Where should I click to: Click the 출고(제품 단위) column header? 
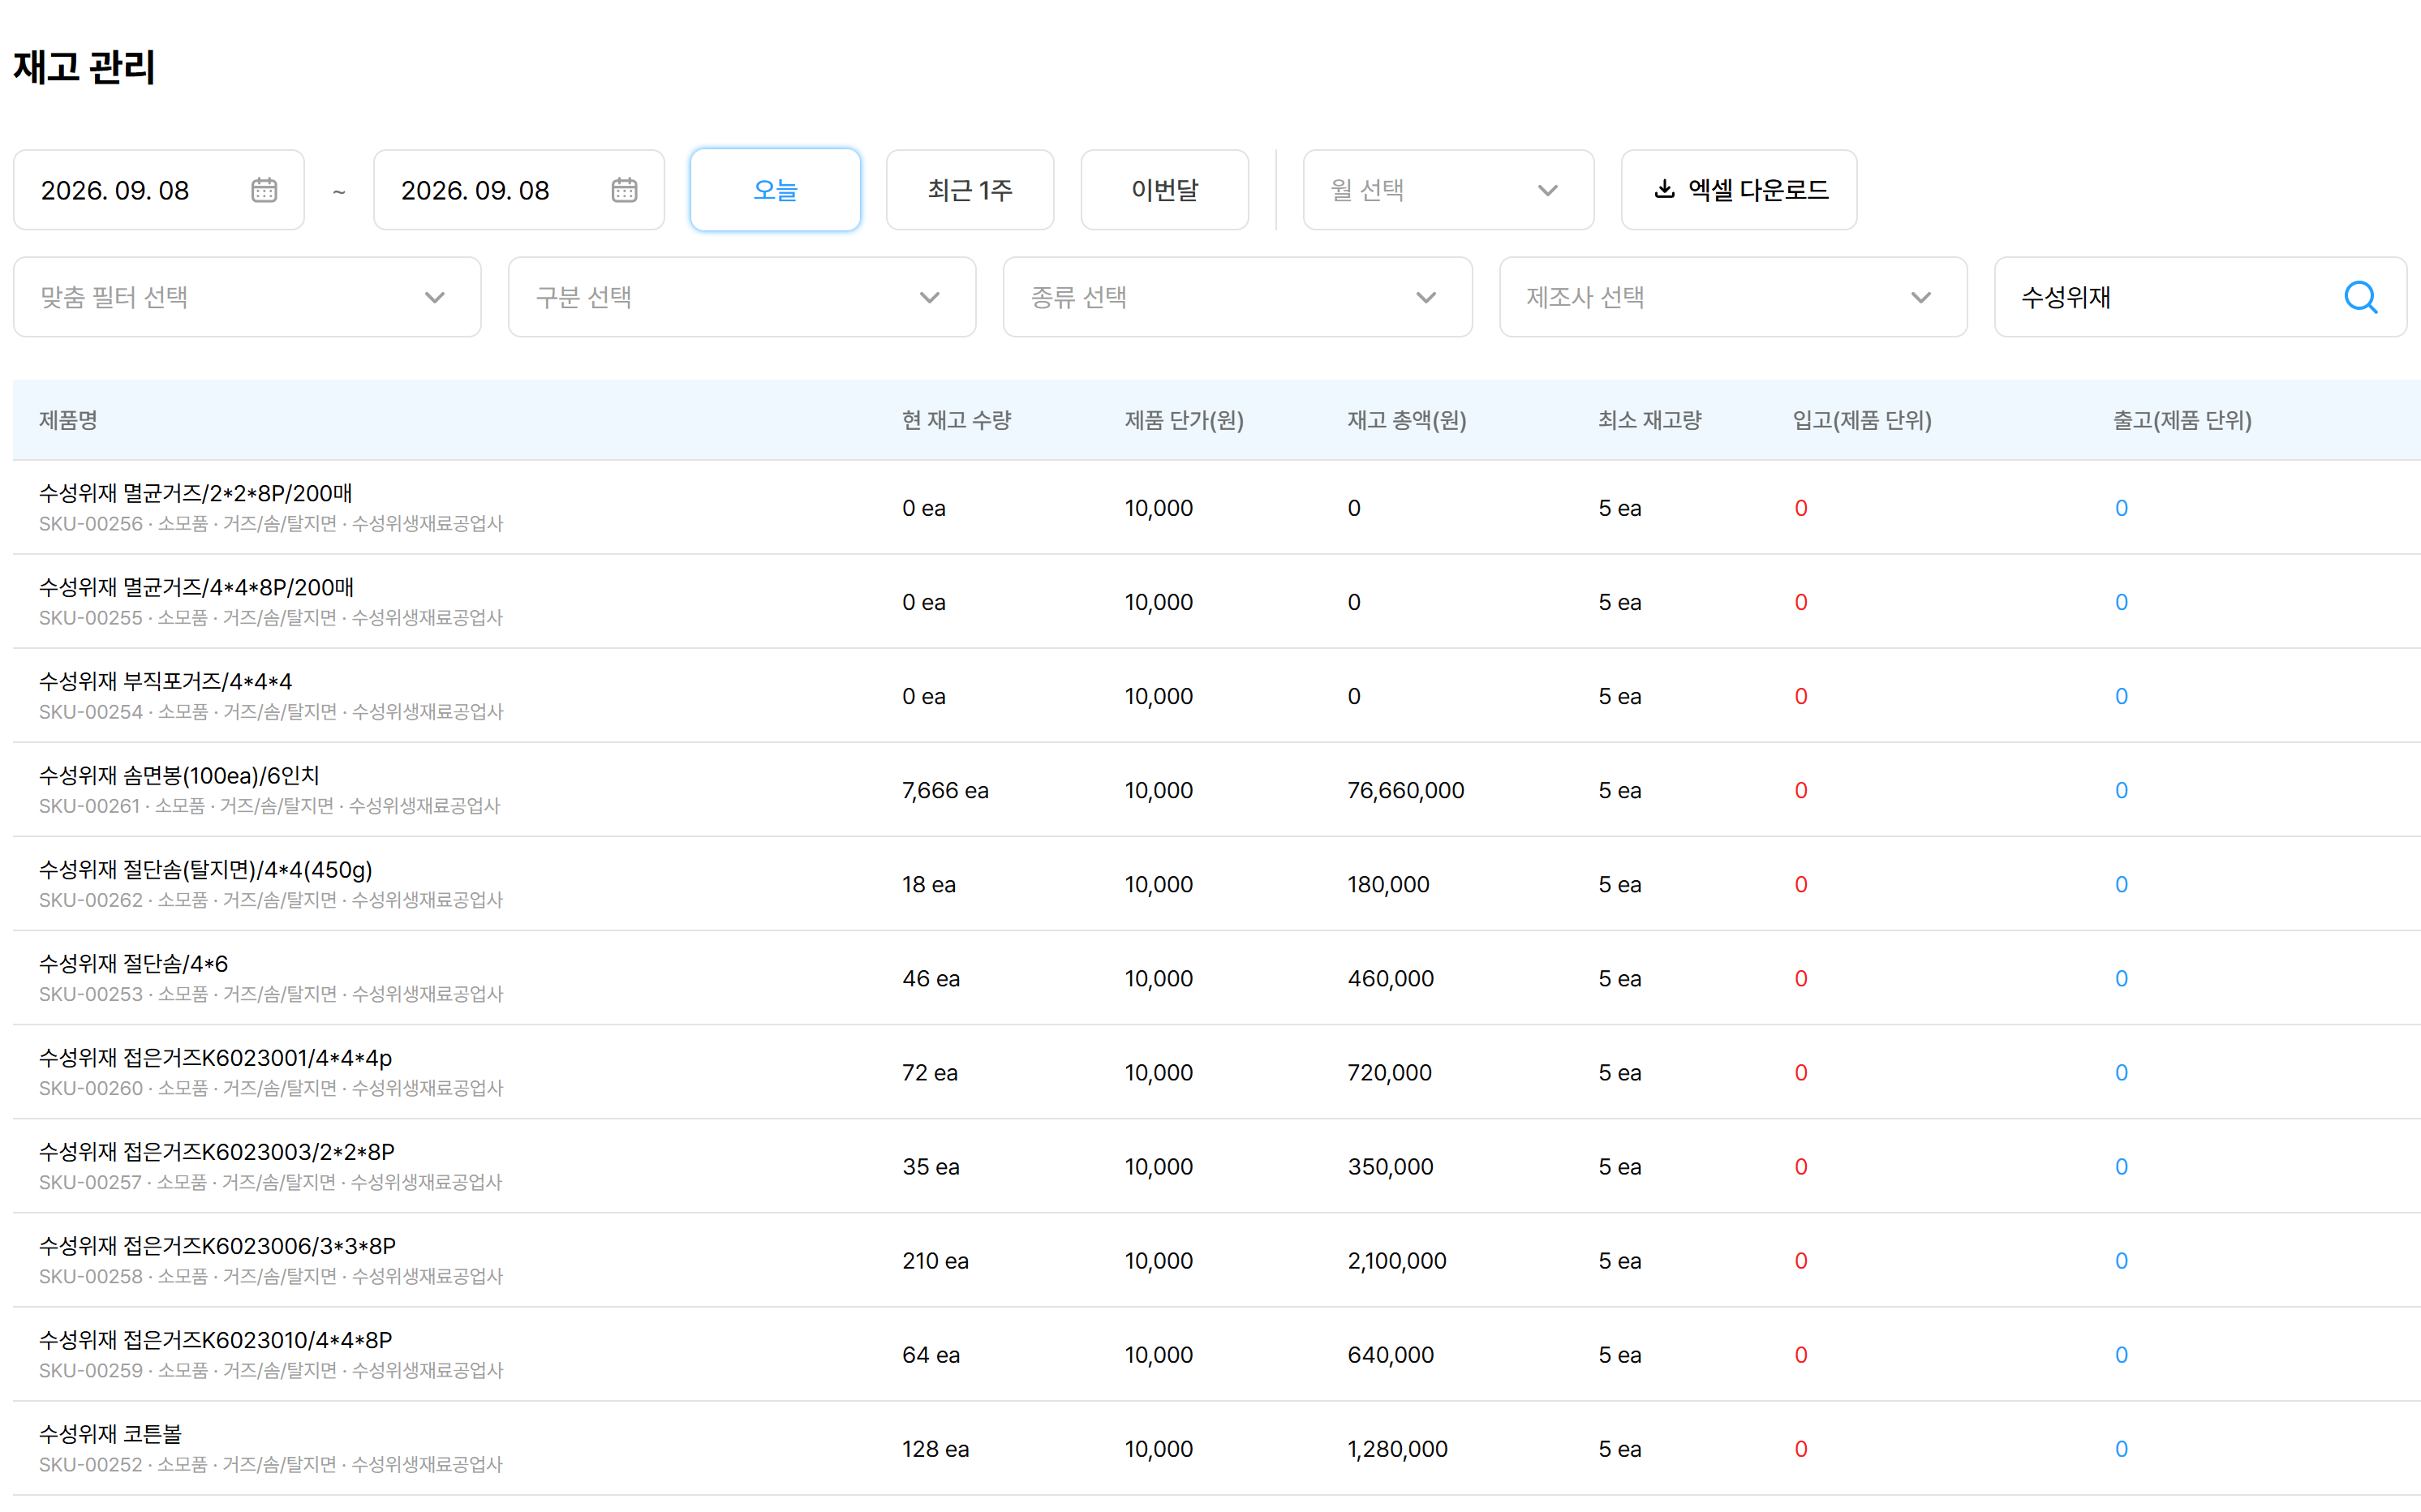[x=2182, y=420]
